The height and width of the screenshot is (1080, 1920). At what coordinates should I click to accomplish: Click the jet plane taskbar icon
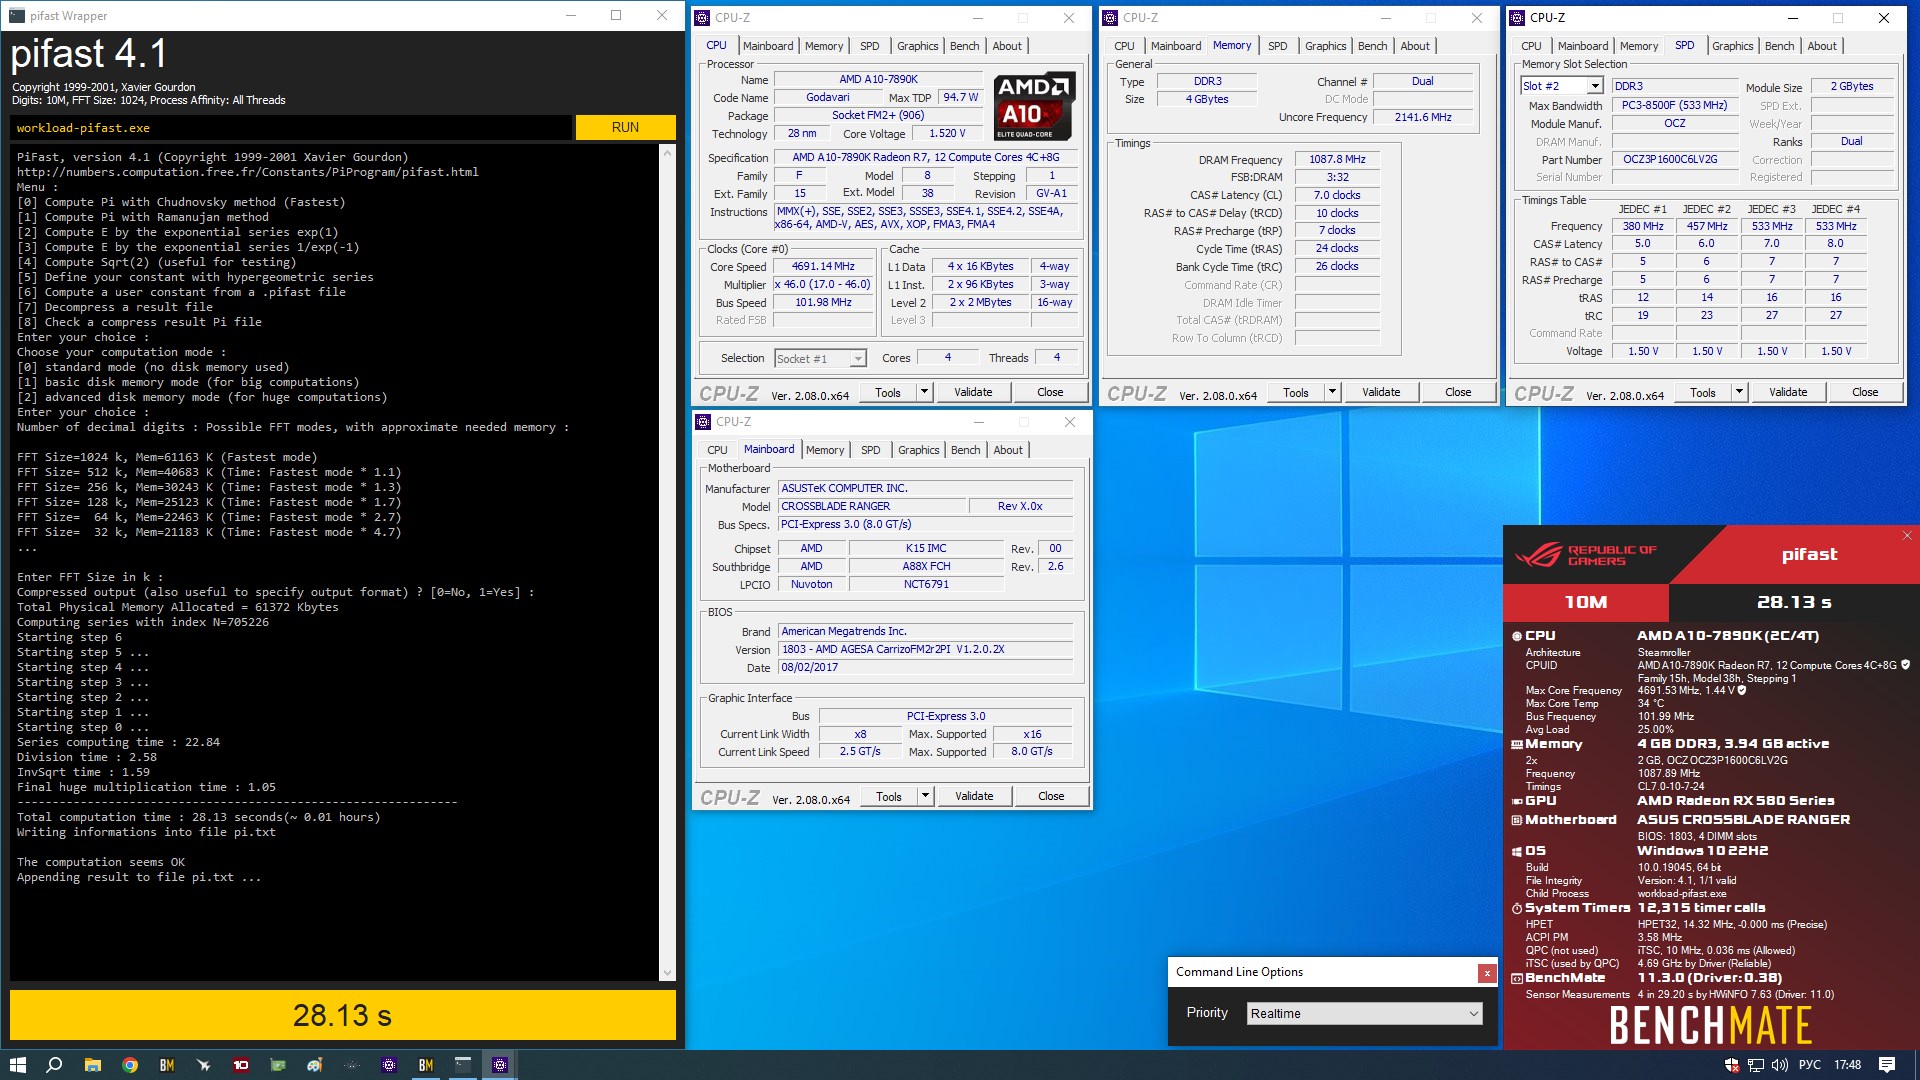pyautogui.click(x=204, y=1065)
